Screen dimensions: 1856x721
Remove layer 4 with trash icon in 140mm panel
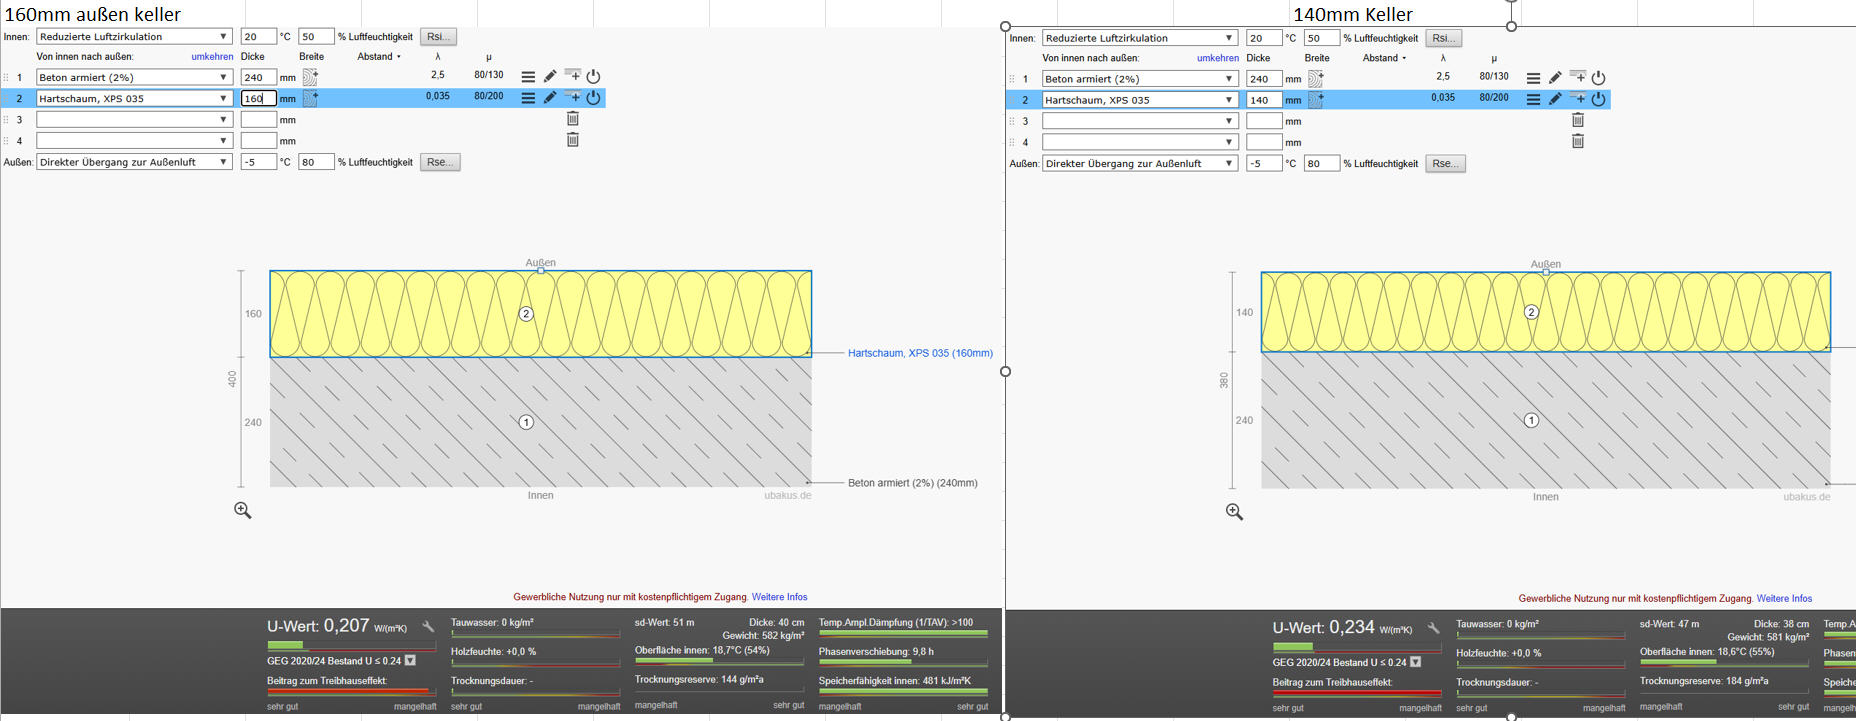click(x=1578, y=142)
